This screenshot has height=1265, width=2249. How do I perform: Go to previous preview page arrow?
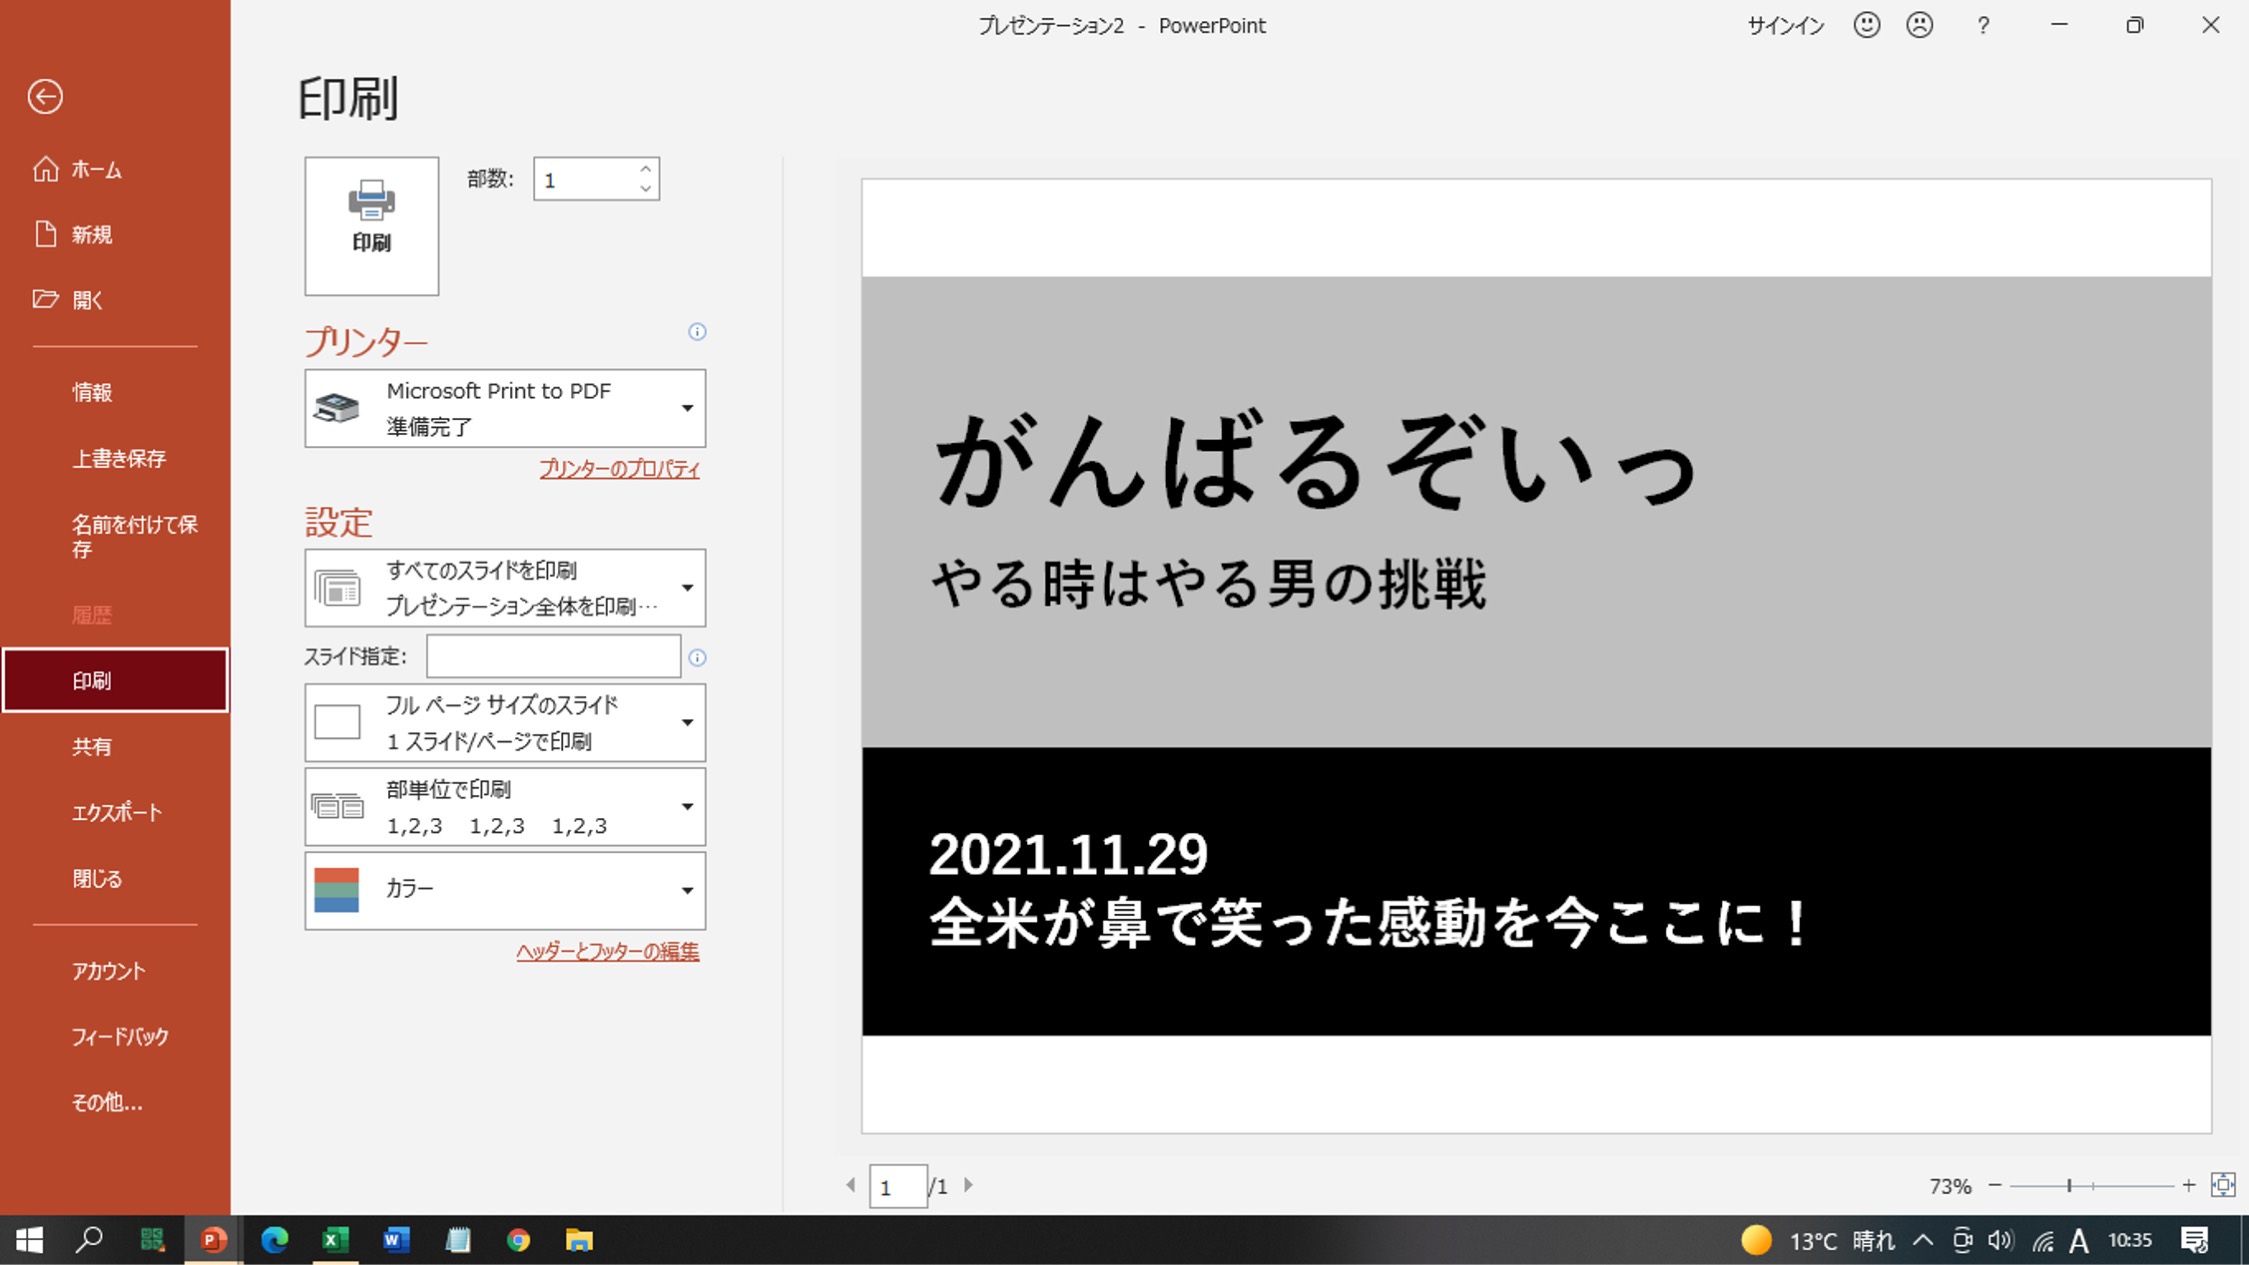851,1185
